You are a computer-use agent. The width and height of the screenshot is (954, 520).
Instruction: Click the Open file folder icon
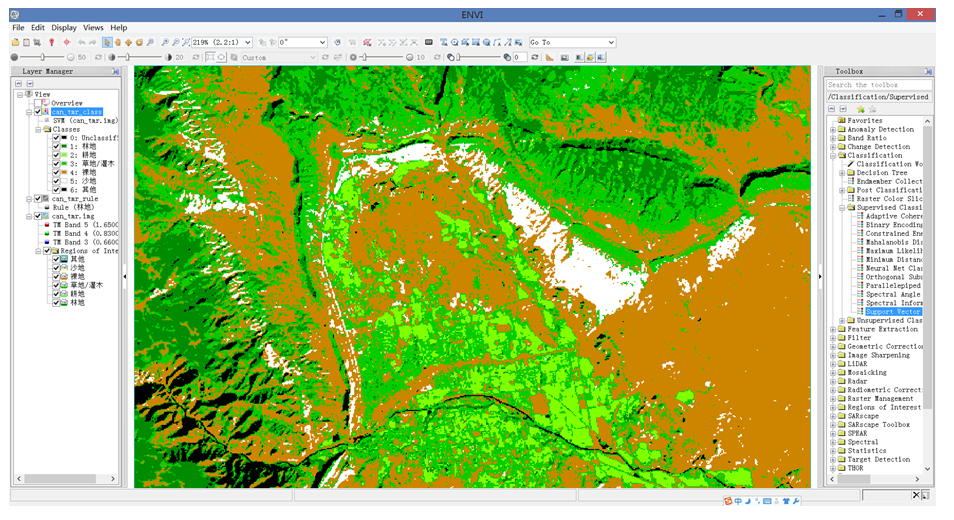click(15, 43)
